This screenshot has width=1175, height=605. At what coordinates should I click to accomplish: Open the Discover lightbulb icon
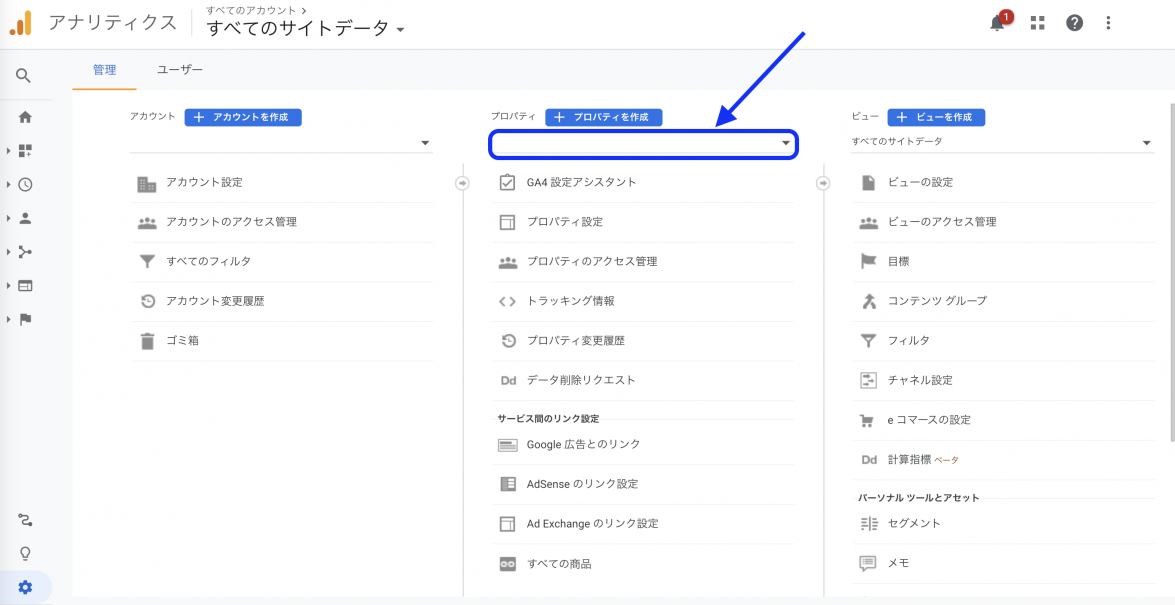[x=25, y=553]
